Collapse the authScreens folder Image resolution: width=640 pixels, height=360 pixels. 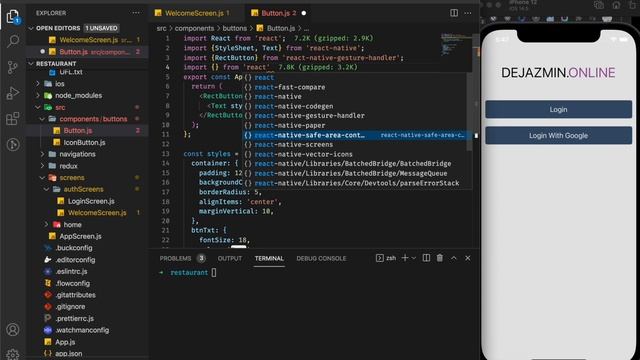pyautogui.click(x=46, y=189)
